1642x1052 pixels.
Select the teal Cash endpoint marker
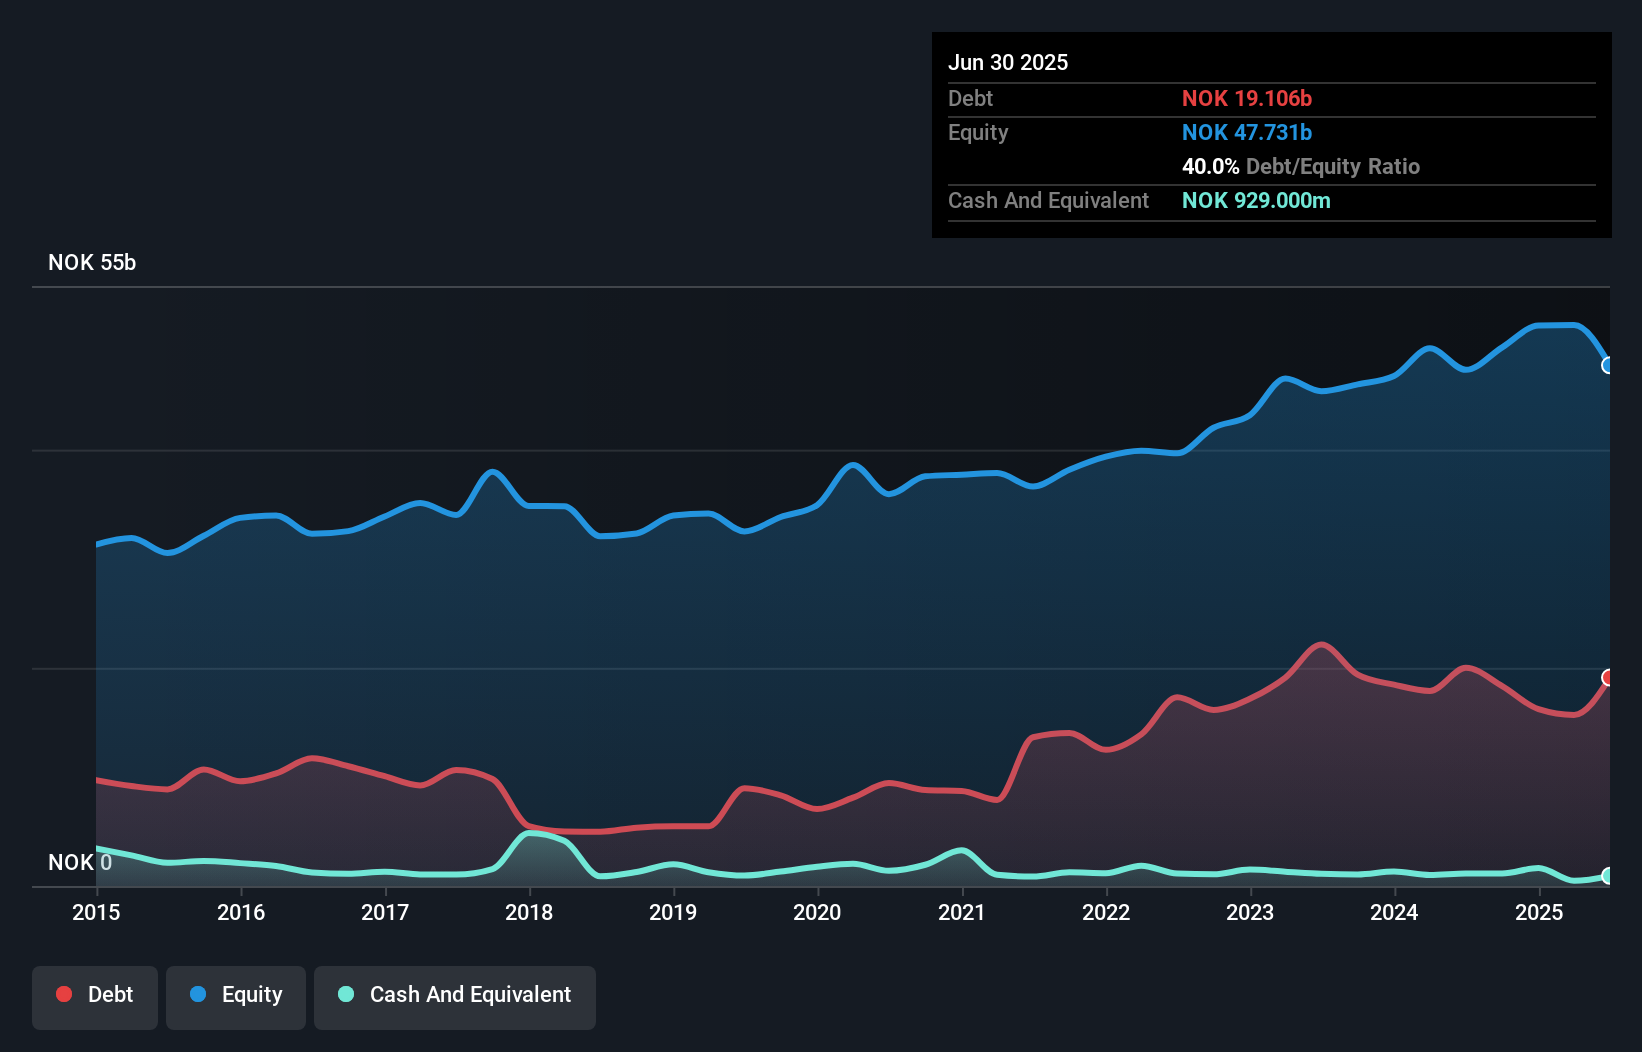[1608, 876]
